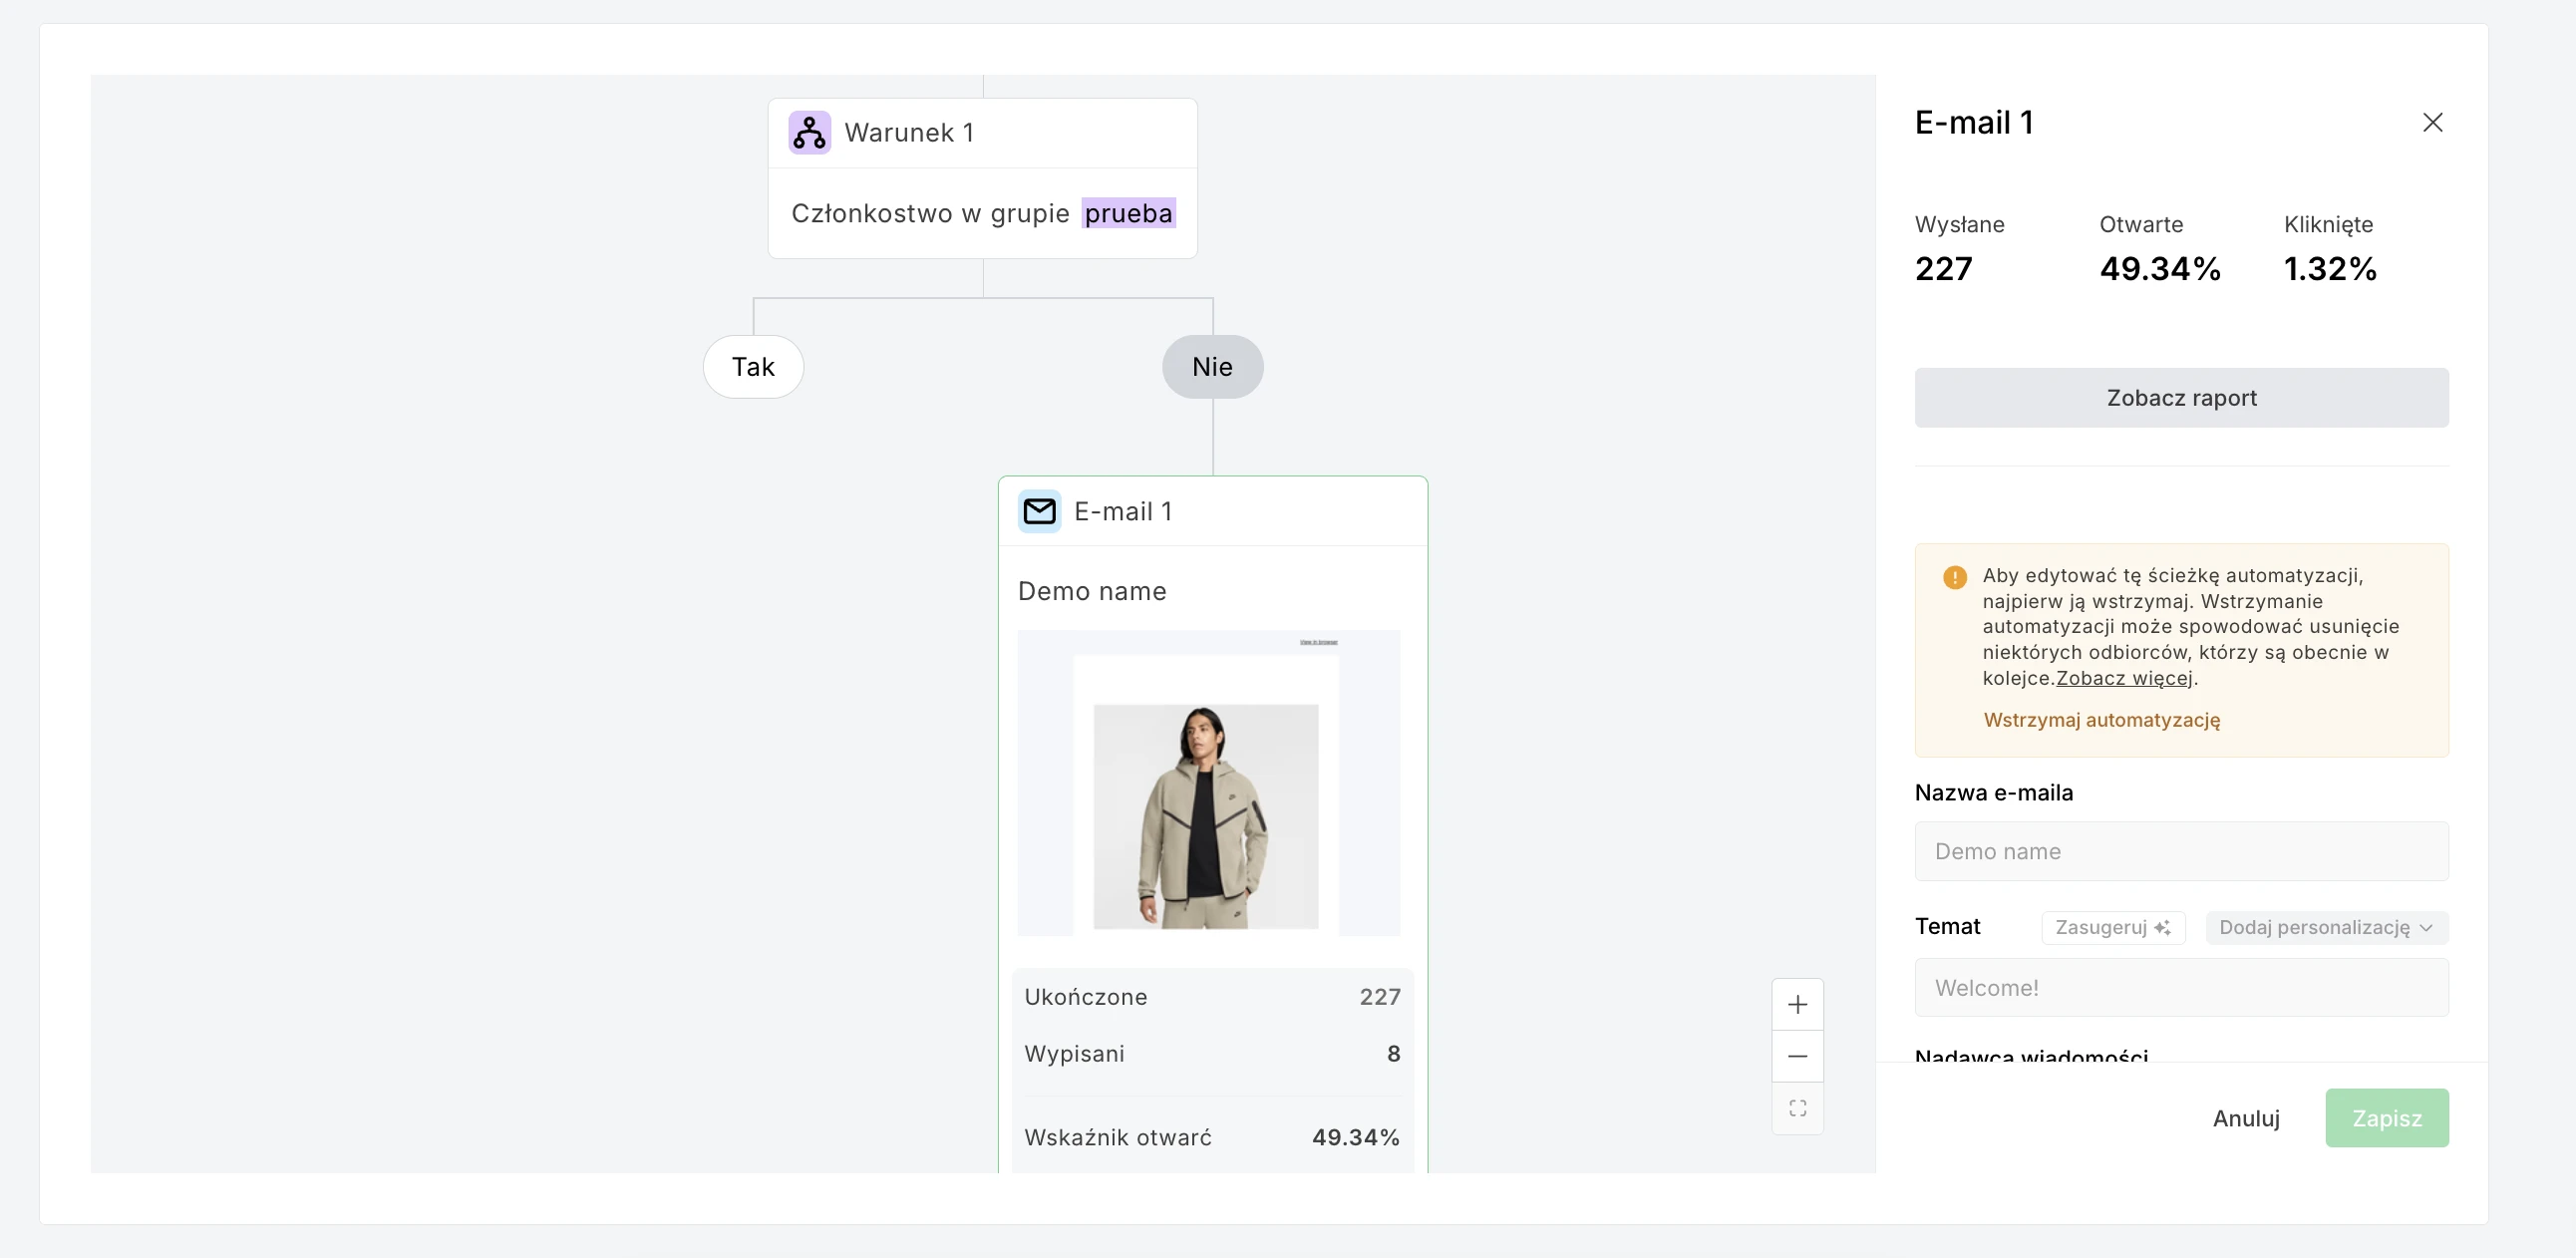Click Zobacz raport button

(x=2181, y=397)
